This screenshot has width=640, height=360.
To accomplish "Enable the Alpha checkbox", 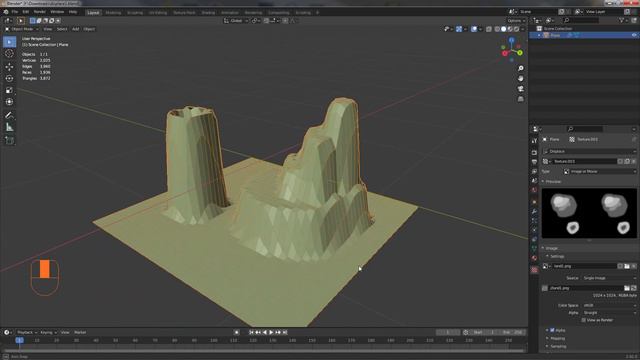I will 552,330.
